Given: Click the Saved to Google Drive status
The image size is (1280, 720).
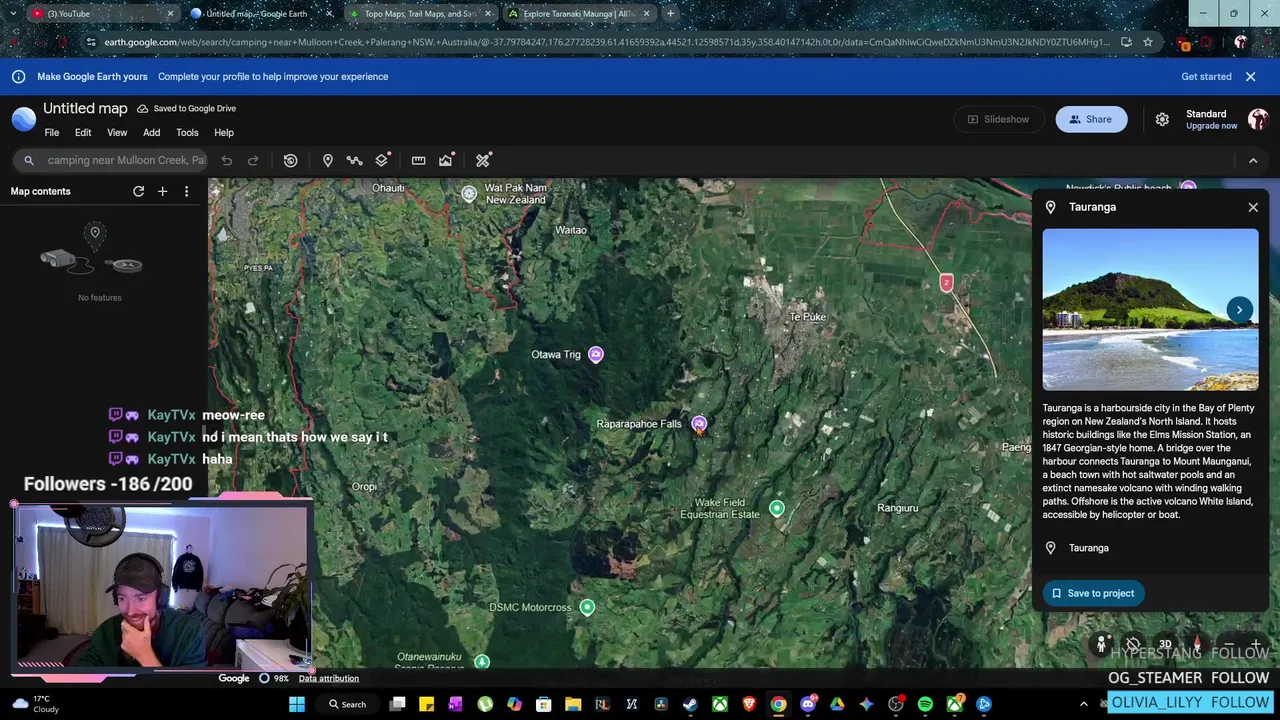Looking at the screenshot, I should pyautogui.click(x=187, y=108).
